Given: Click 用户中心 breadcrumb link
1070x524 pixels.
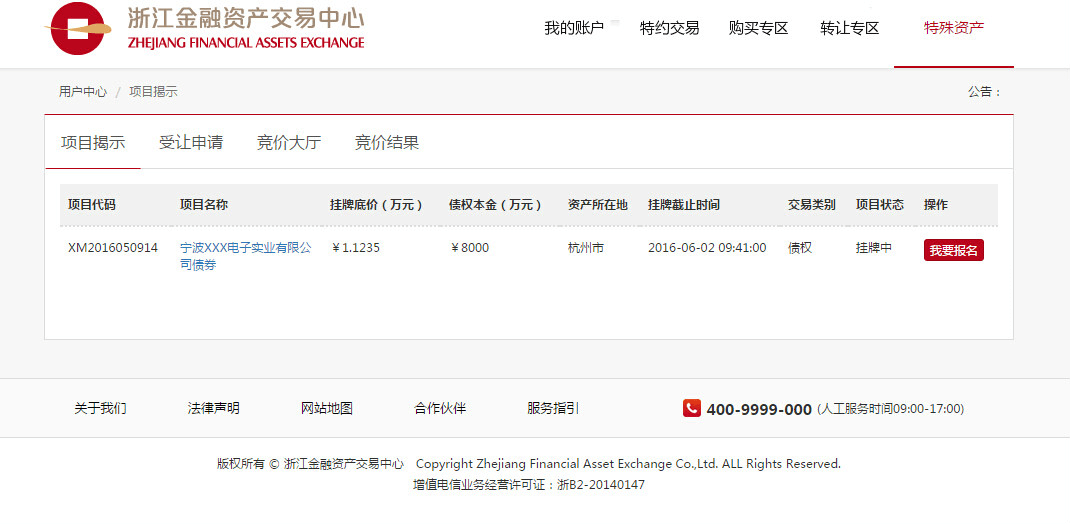Looking at the screenshot, I should 83,91.
